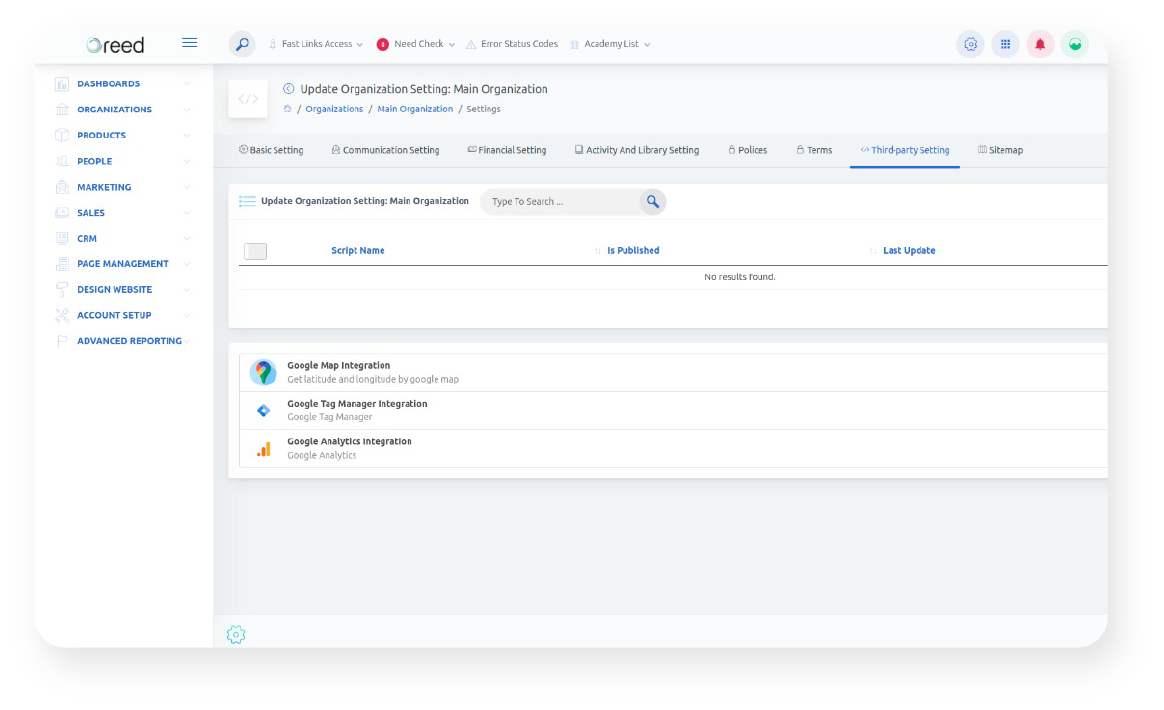The image size is (1164, 710).
Task: Open the CRM sidebar menu
Action: coord(87,238)
